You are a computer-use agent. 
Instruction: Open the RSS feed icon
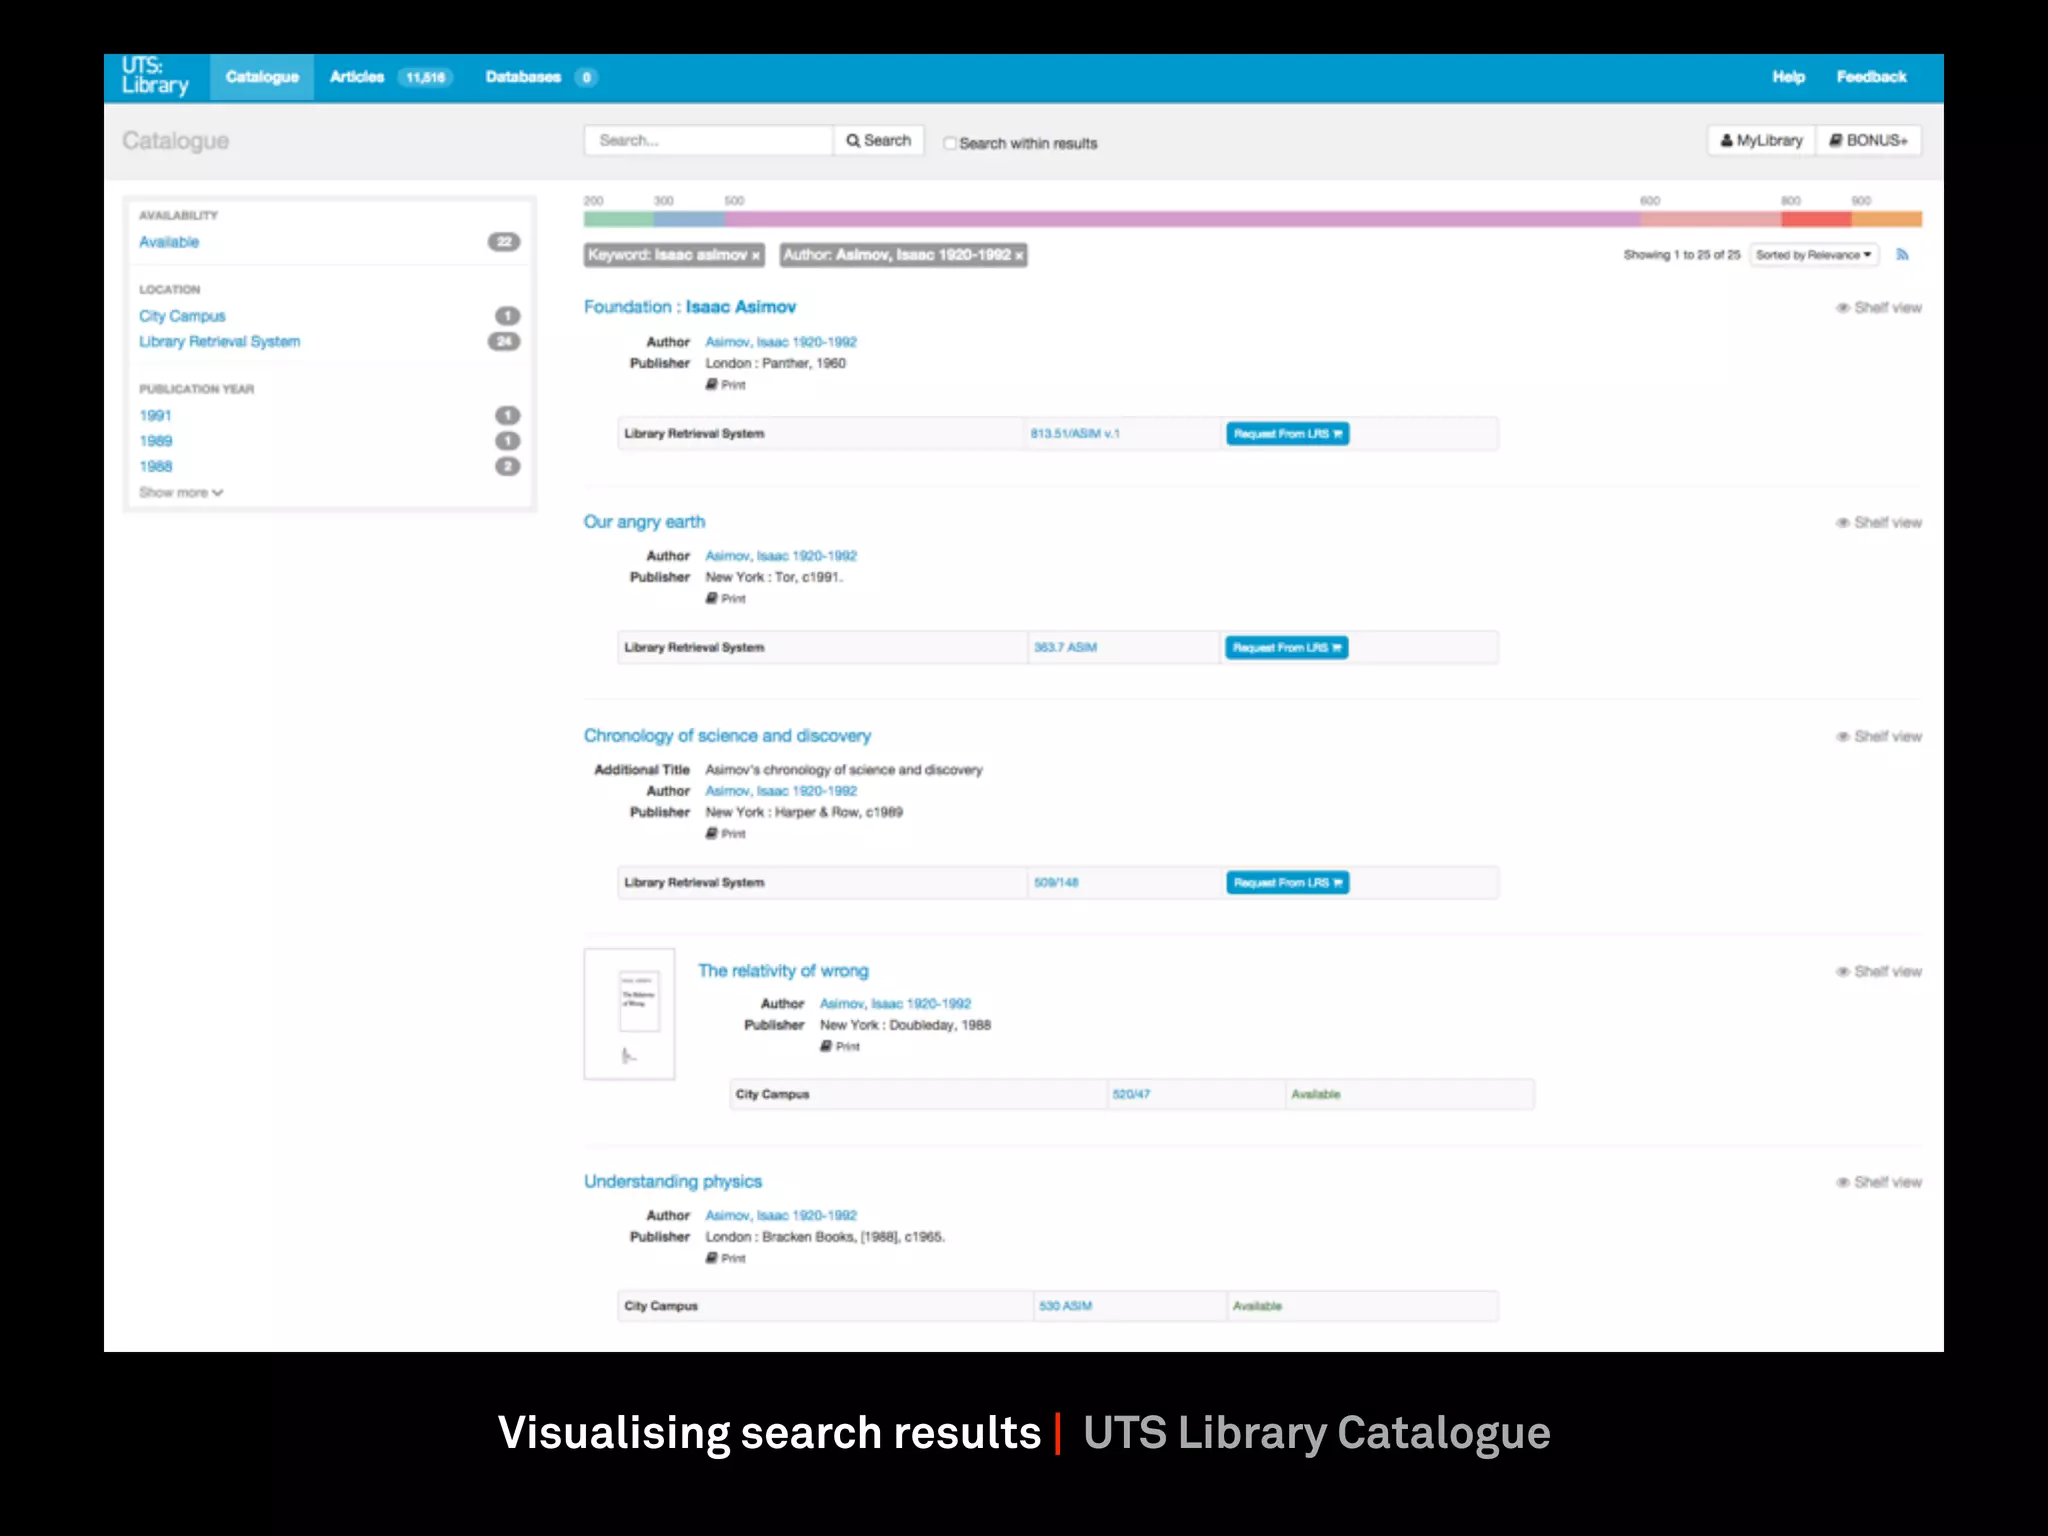1902,255
